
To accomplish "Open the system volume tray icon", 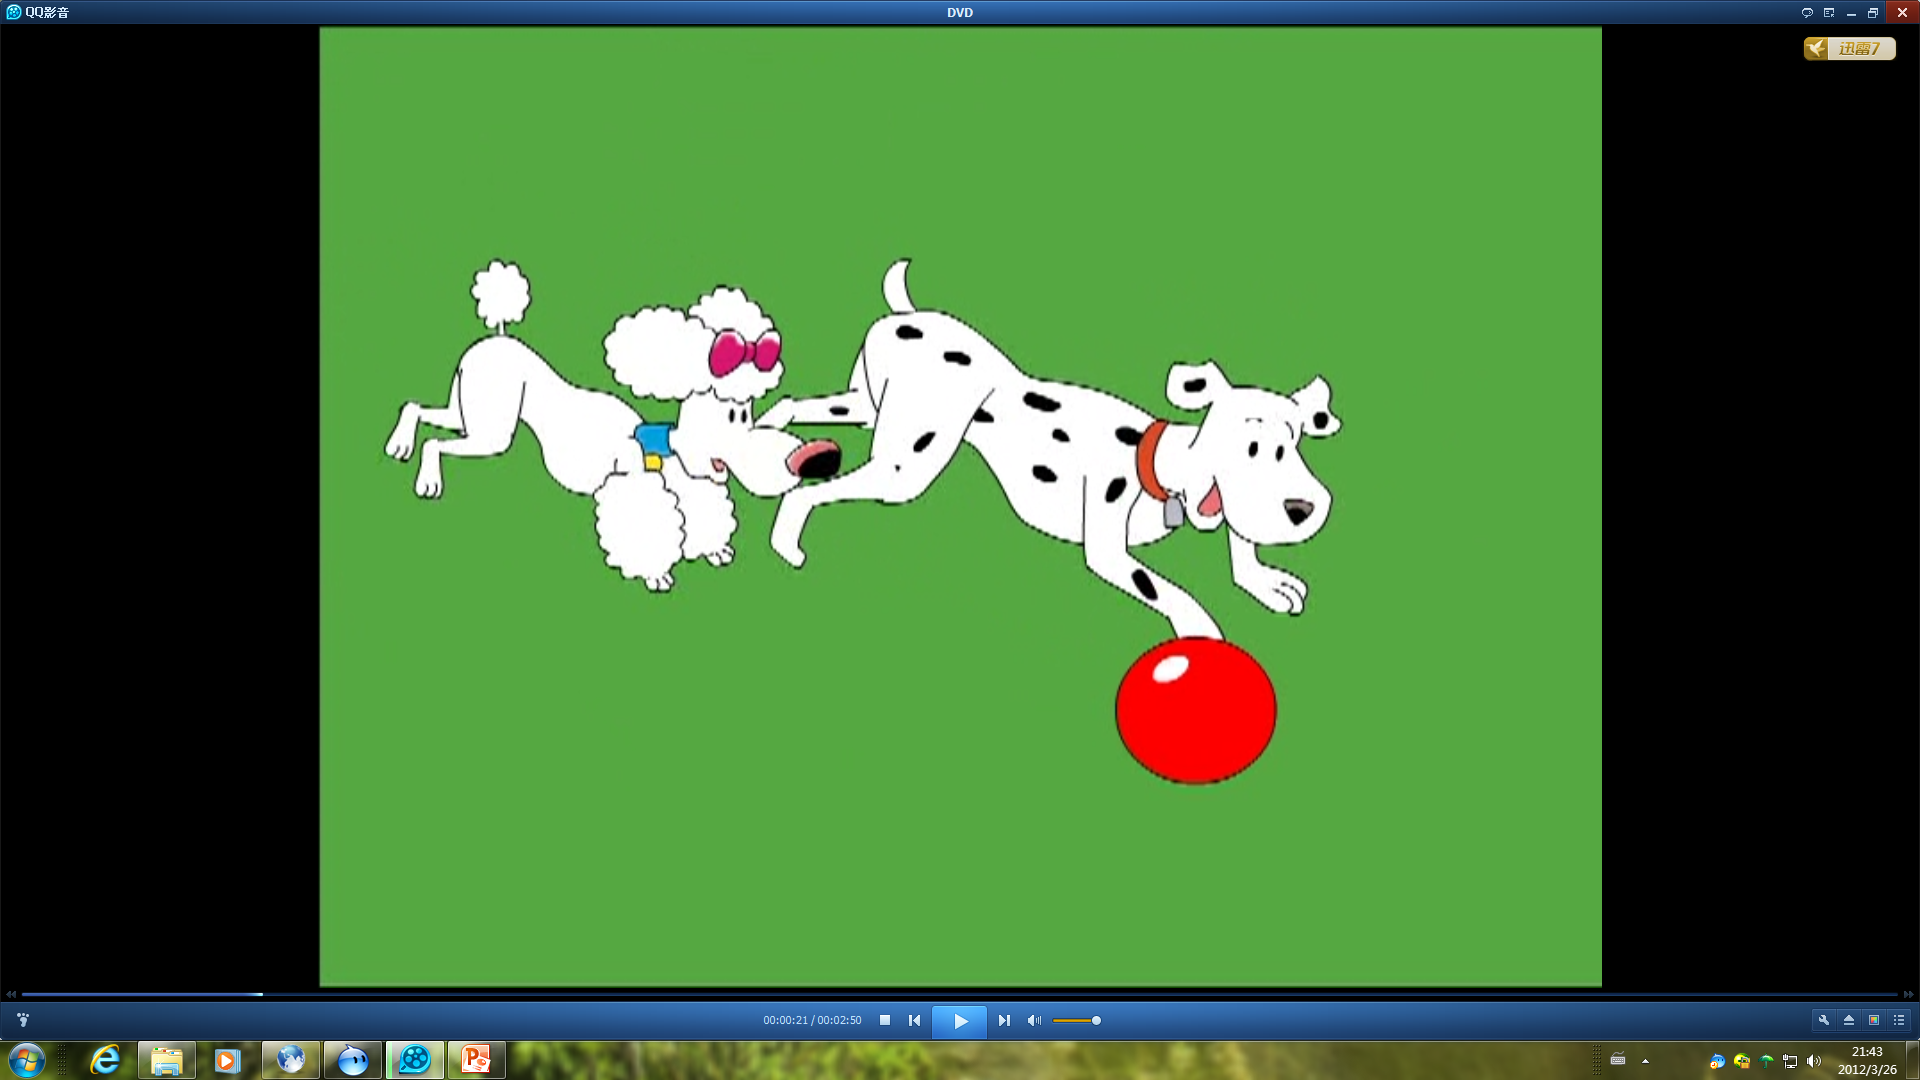I will [x=1814, y=1061].
